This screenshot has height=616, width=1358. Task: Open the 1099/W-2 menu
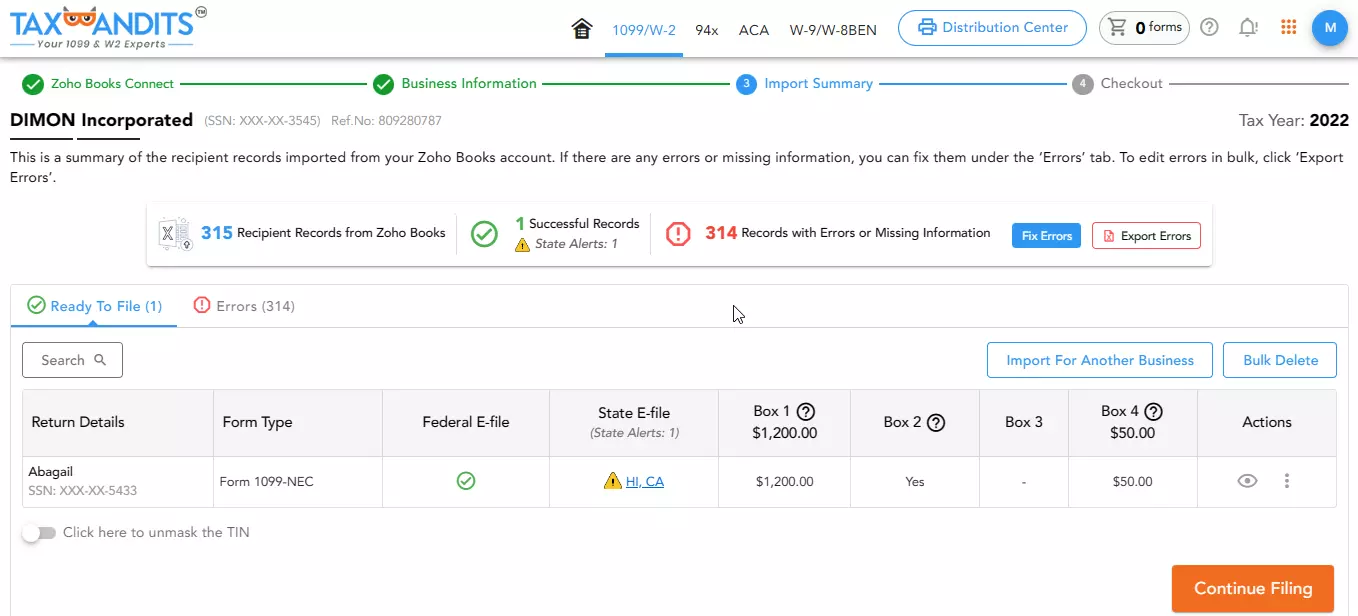[x=644, y=30]
